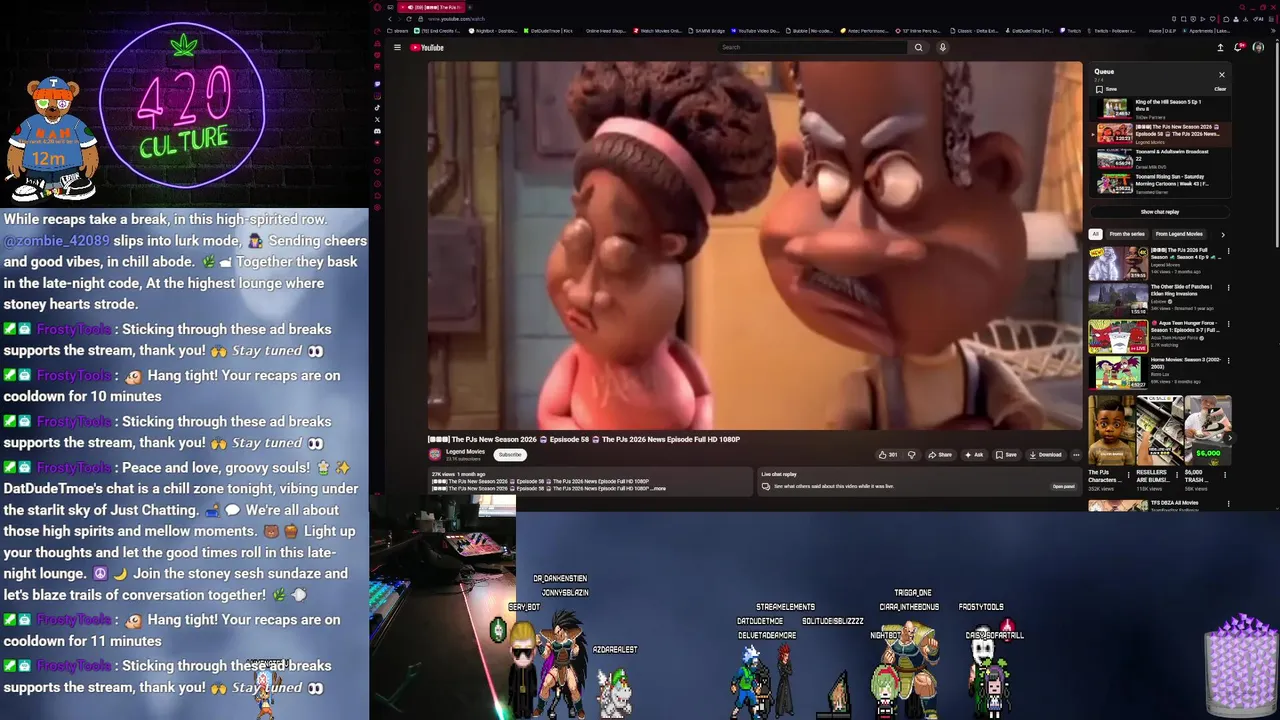Open options for The PJs 2026 Full Season video
Screen dimensions: 1280x720
pos(1228,251)
